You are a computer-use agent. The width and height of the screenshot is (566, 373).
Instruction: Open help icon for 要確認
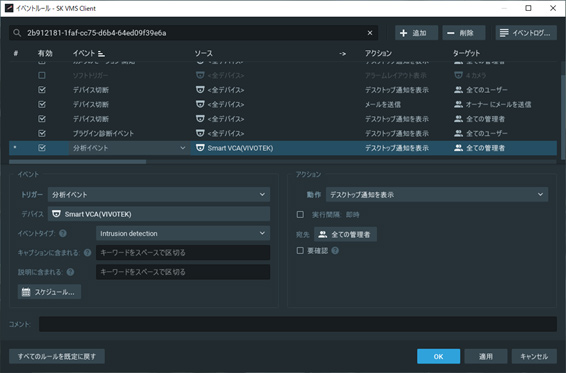pyautogui.click(x=335, y=251)
